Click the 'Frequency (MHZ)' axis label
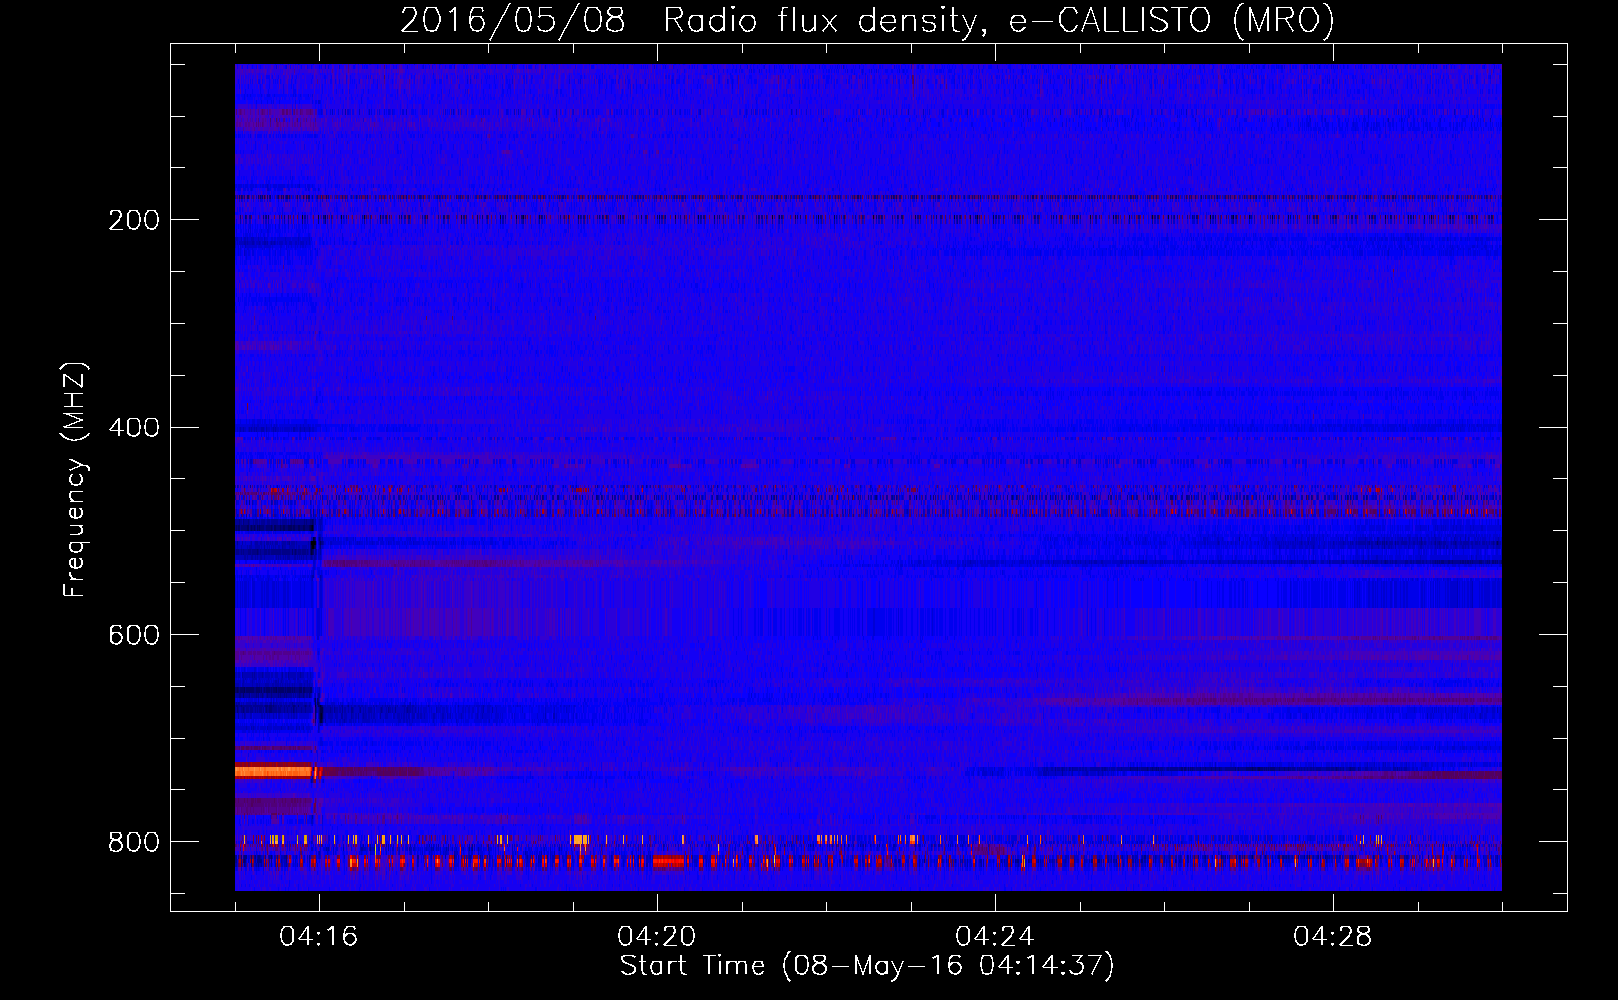The width and height of the screenshot is (1618, 1000). tap(74, 480)
